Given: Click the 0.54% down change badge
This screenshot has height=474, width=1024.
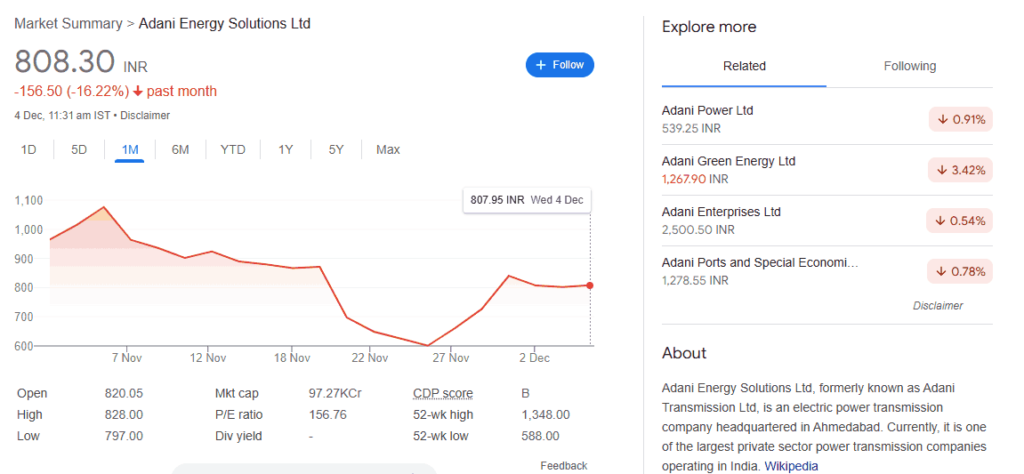Looking at the screenshot, I should [959, 221].
